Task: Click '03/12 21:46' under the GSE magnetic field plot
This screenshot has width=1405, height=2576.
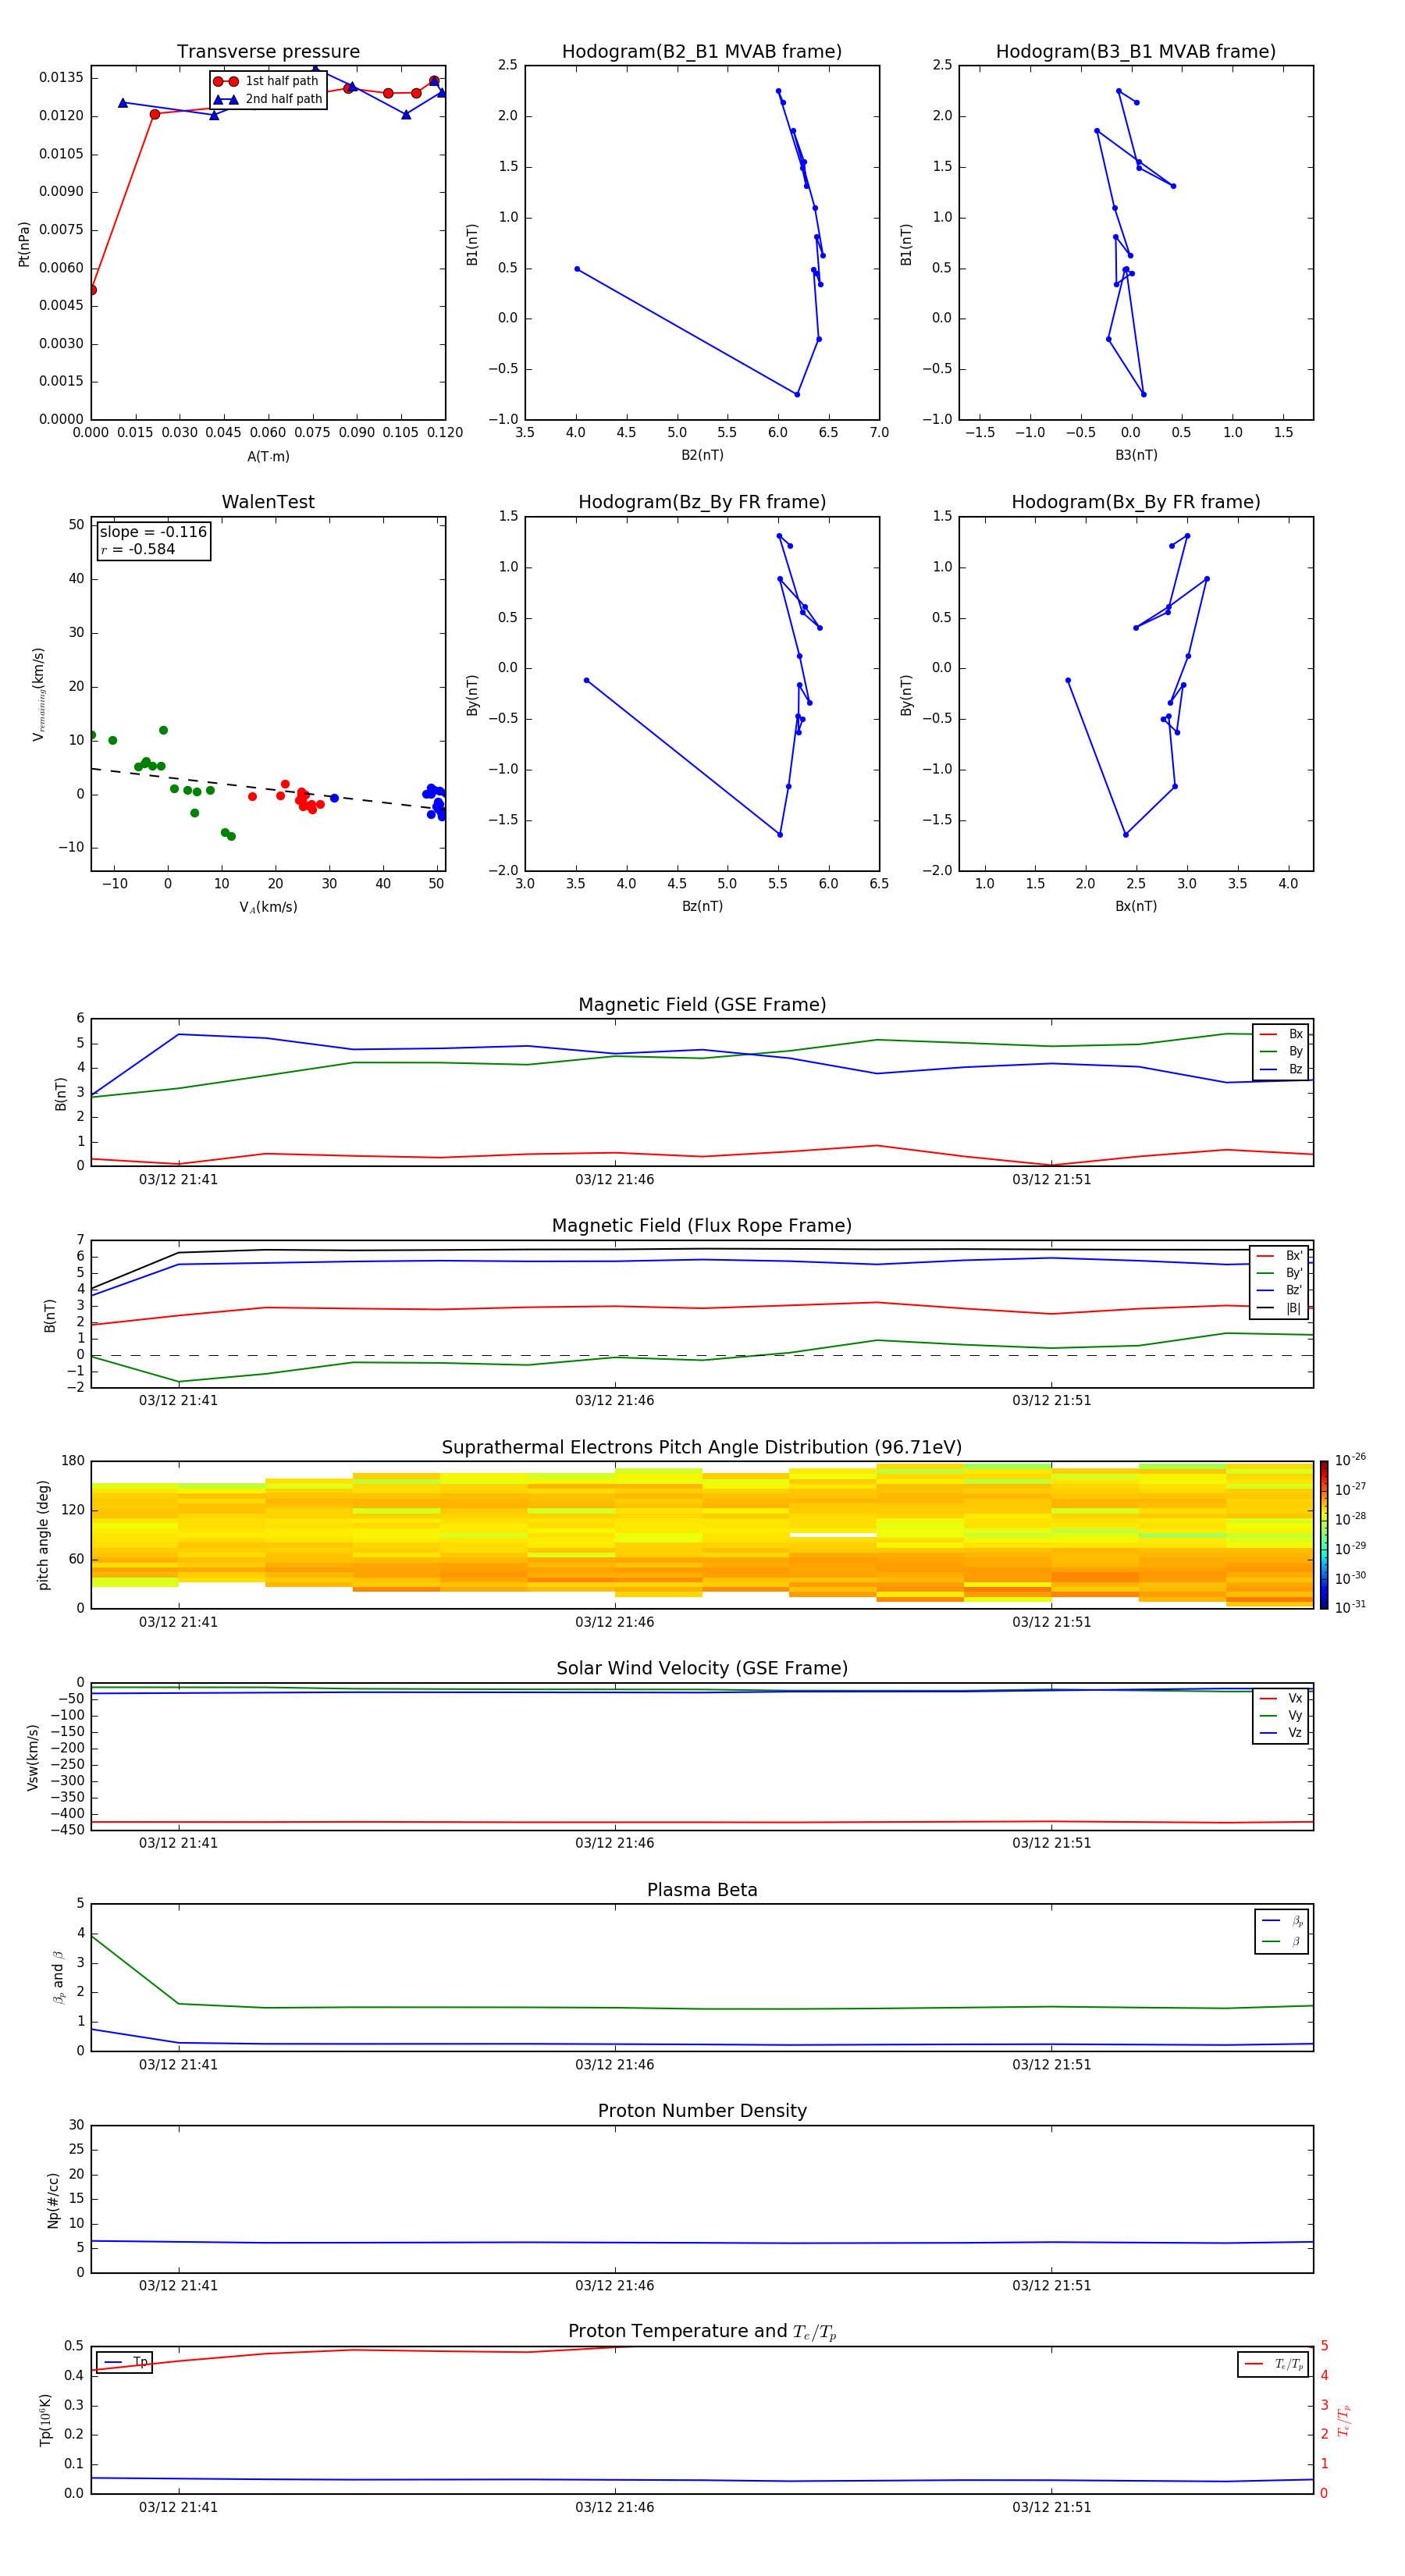Action: pyautogui.click(x=614, y=1180)
